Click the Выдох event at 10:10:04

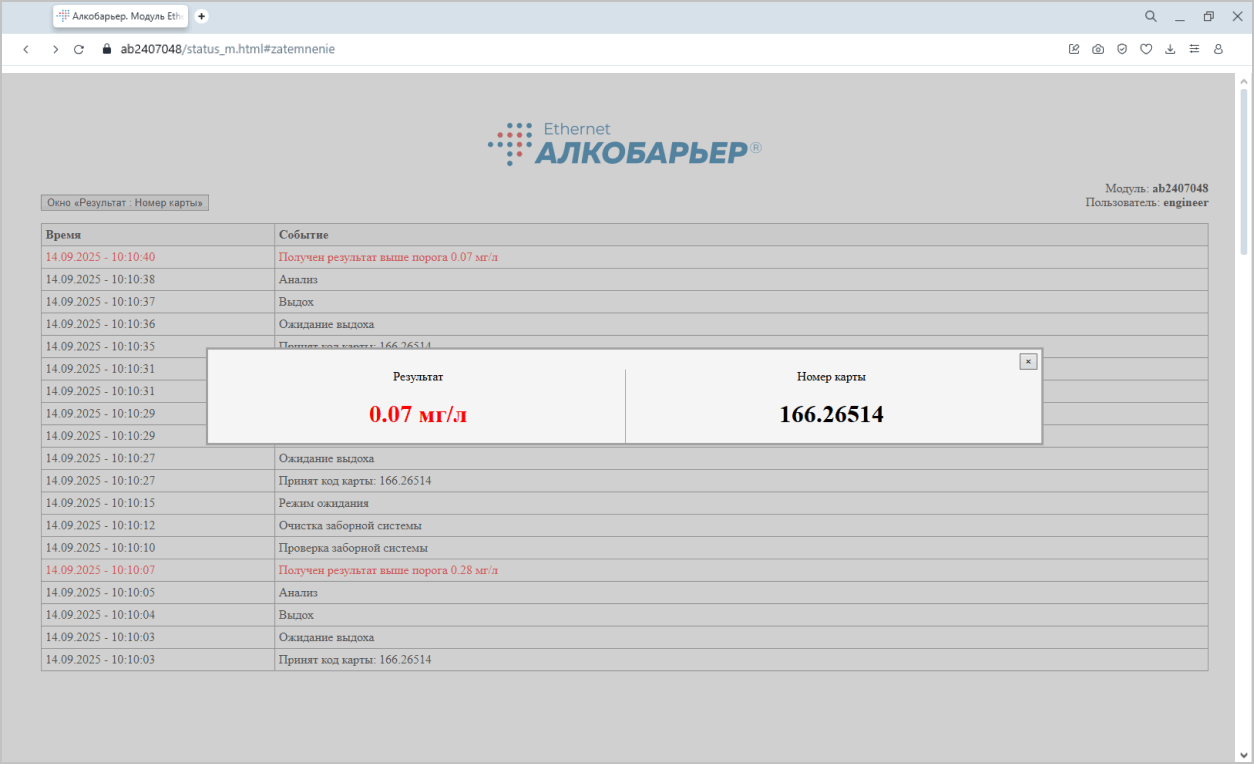point(296,615)
